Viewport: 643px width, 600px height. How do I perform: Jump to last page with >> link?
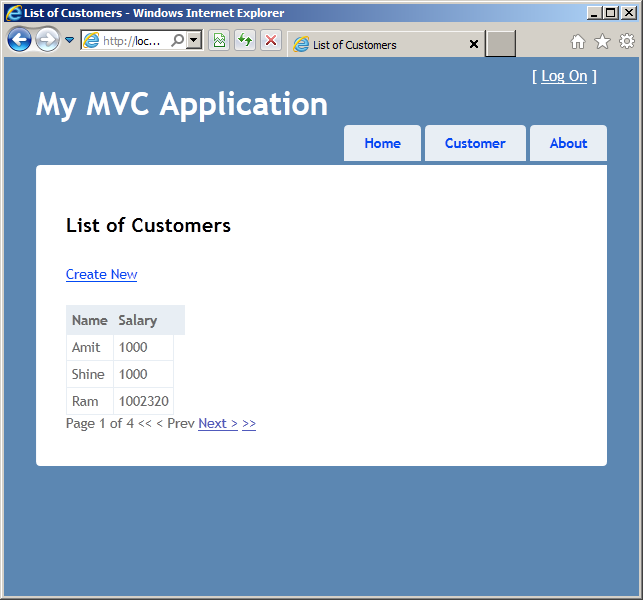[249, 423]
